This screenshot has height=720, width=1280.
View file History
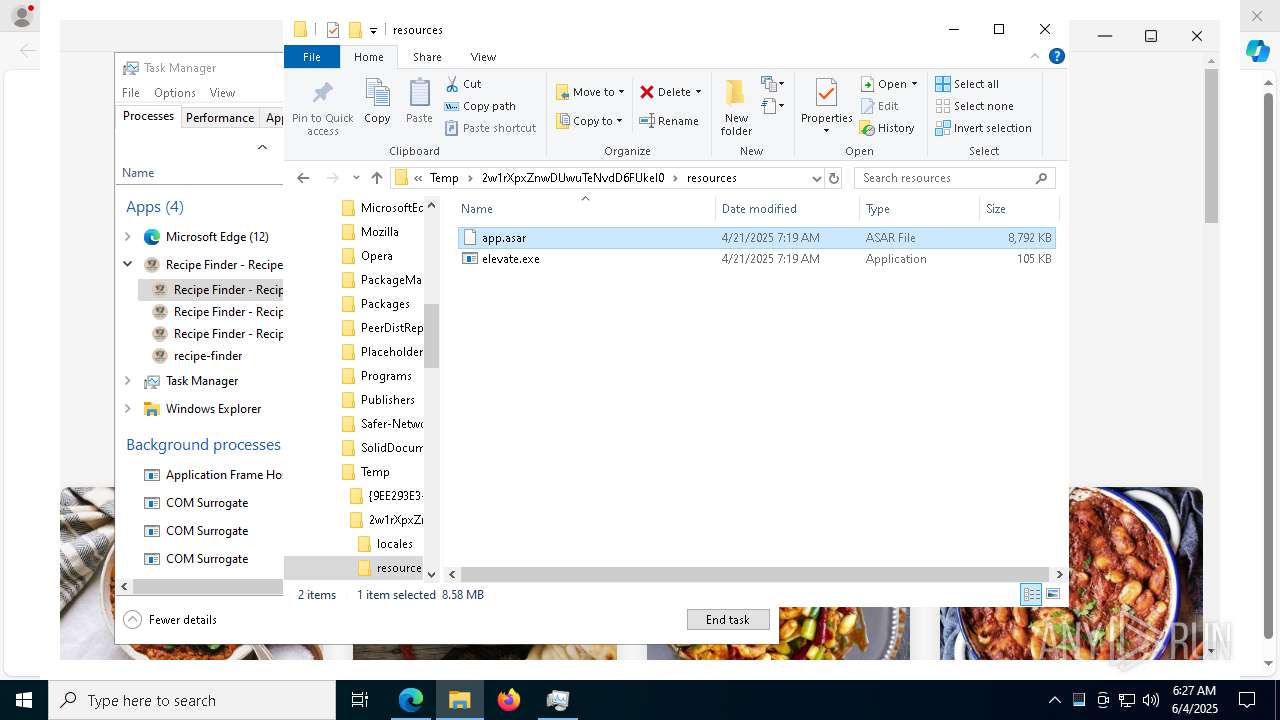point(888,128)
